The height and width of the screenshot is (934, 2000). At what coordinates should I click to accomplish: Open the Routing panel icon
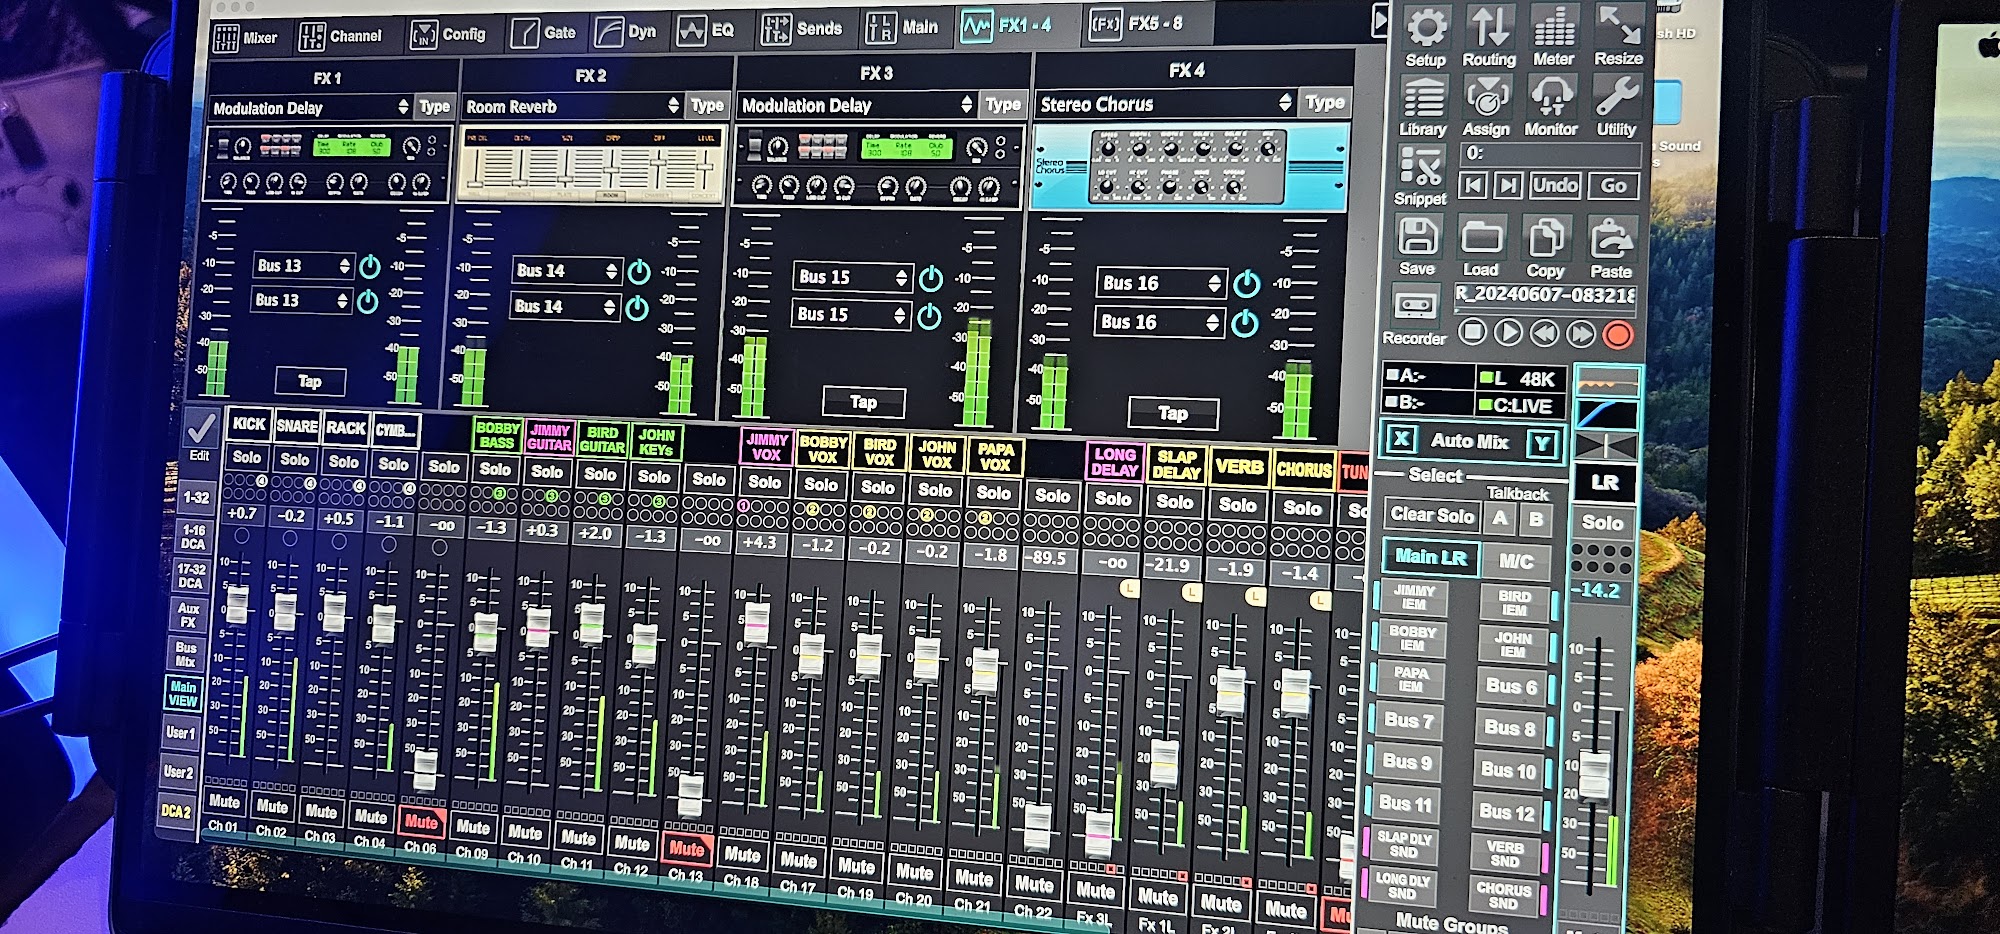click(1489, 28)
